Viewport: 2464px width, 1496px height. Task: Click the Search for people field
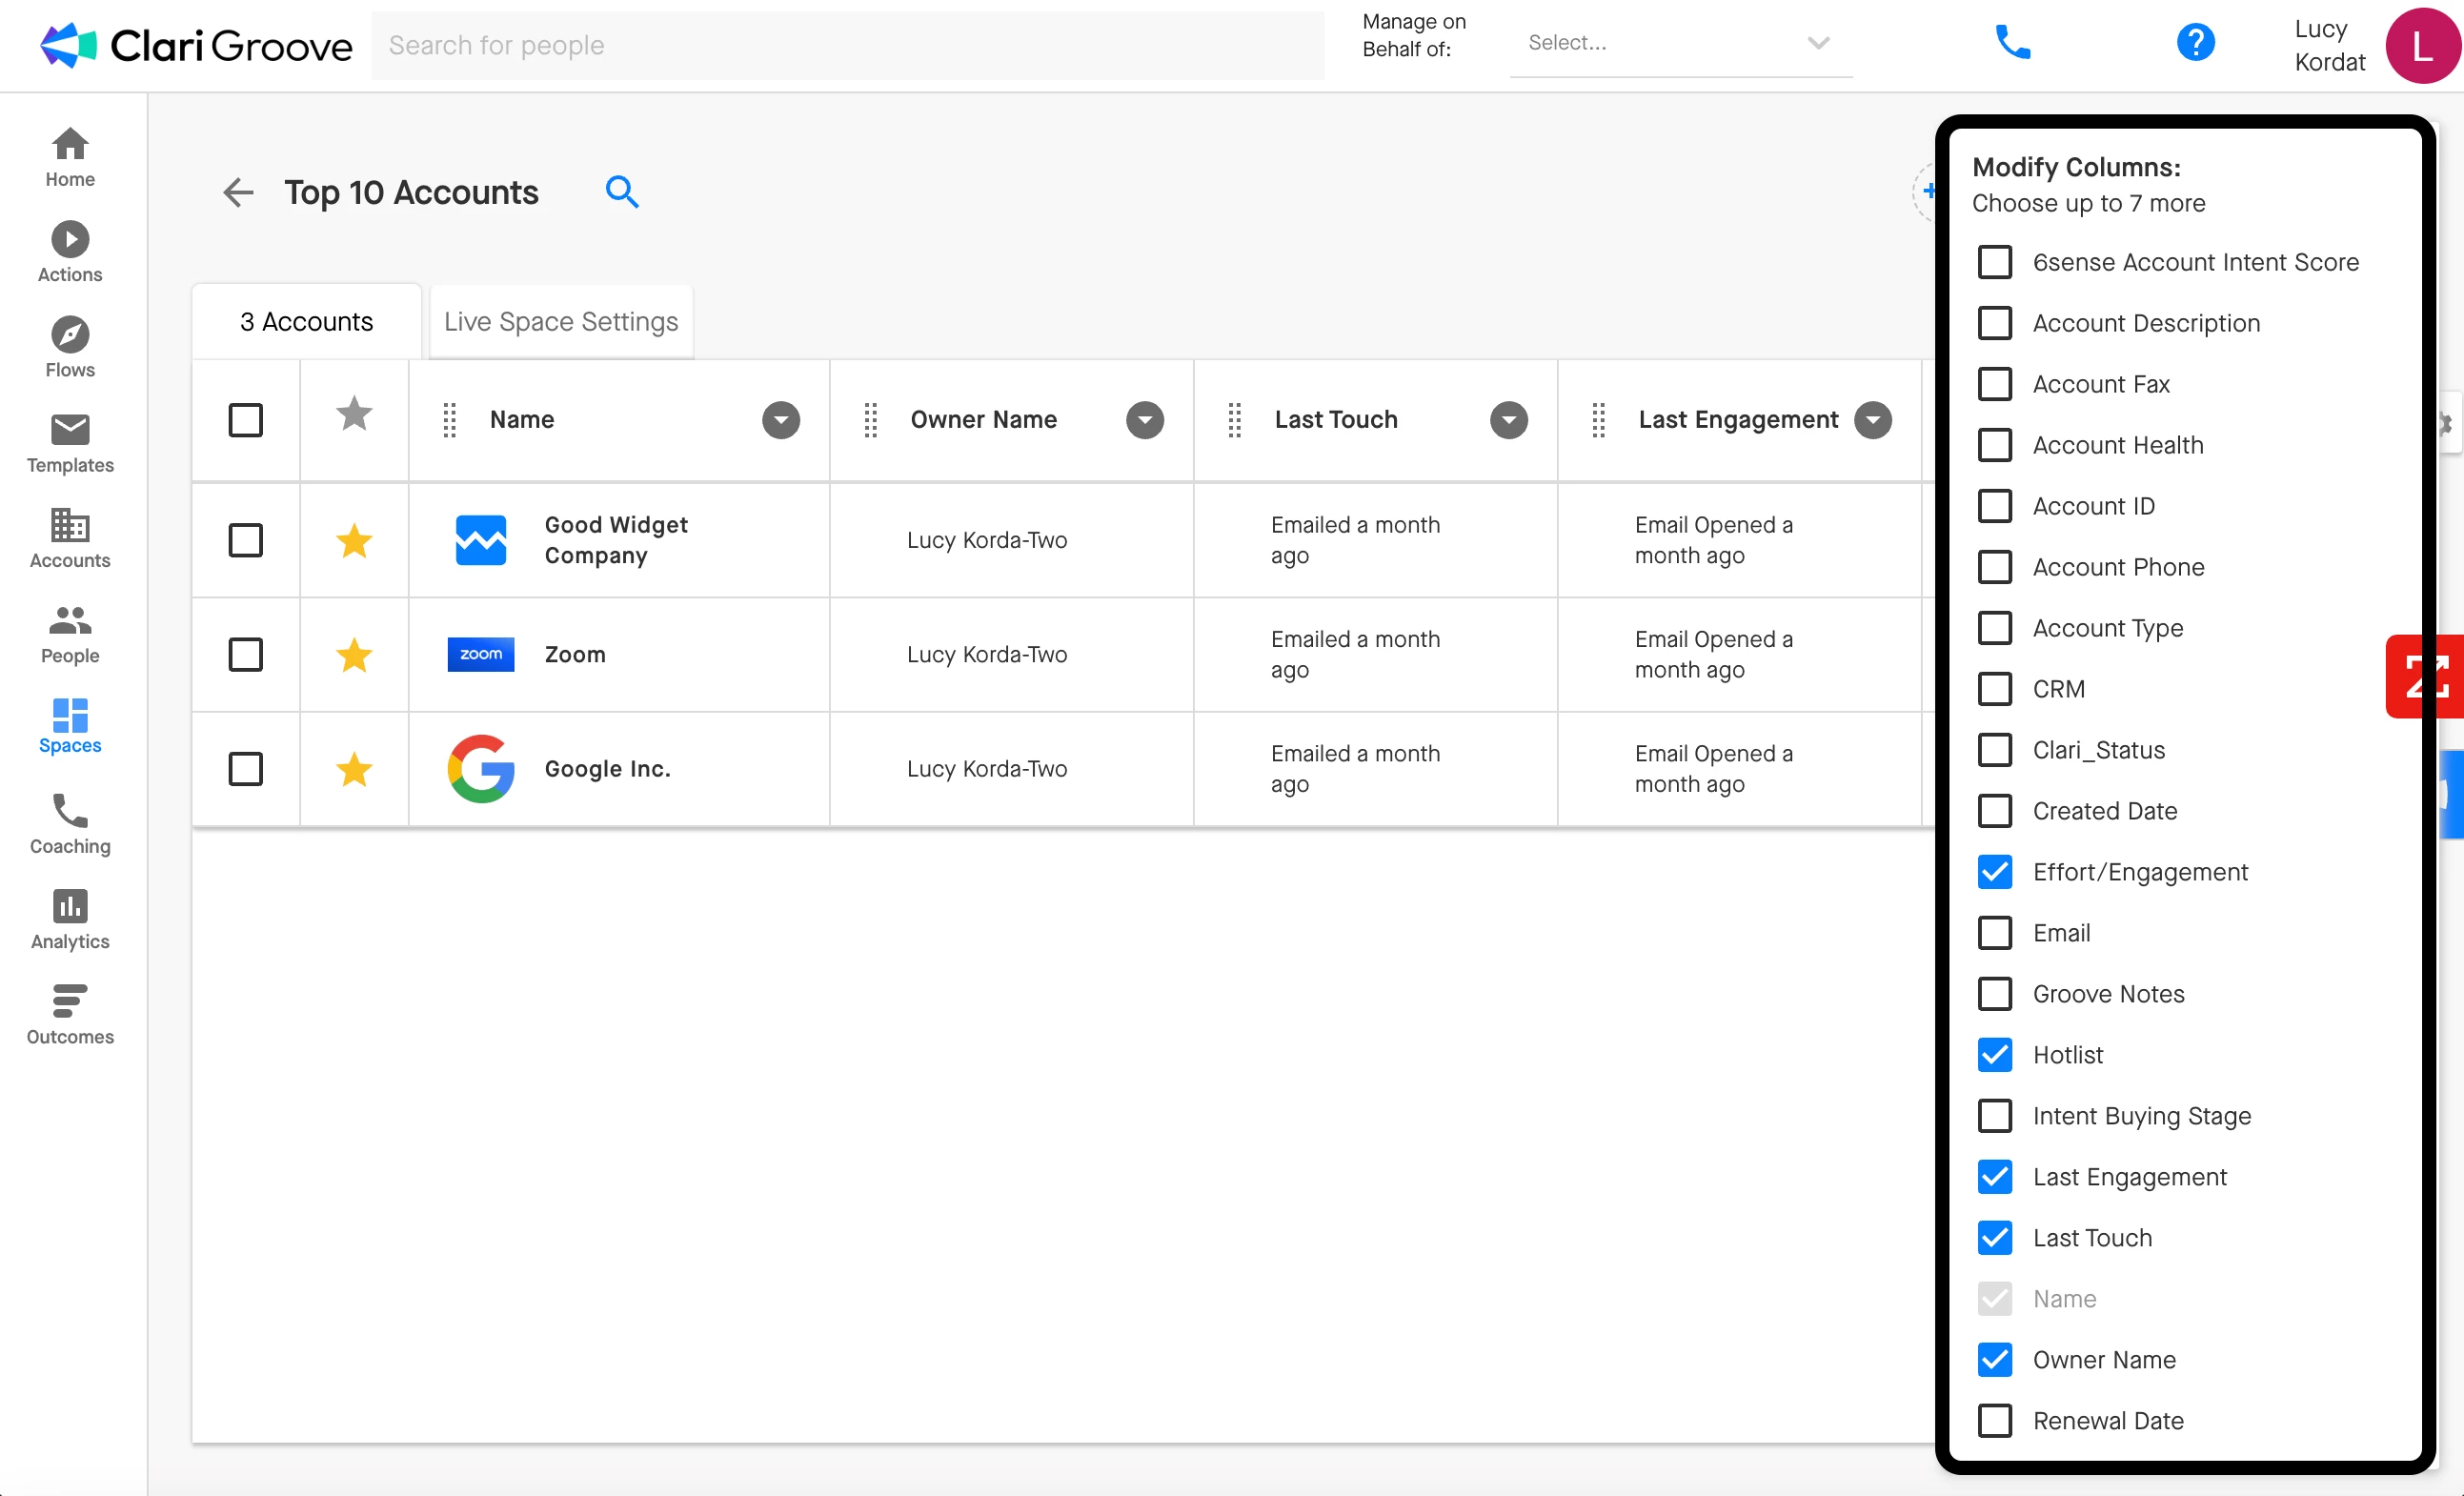tap(847, 45)
